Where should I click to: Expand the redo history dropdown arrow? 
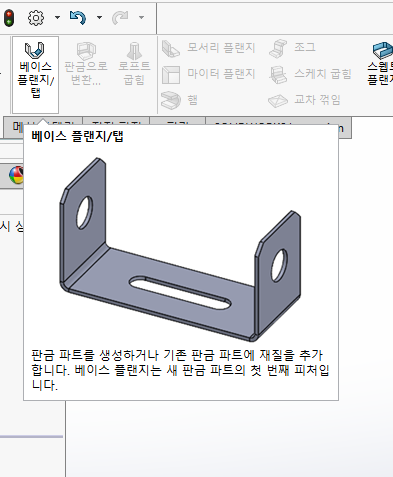(x=142, y=17)
